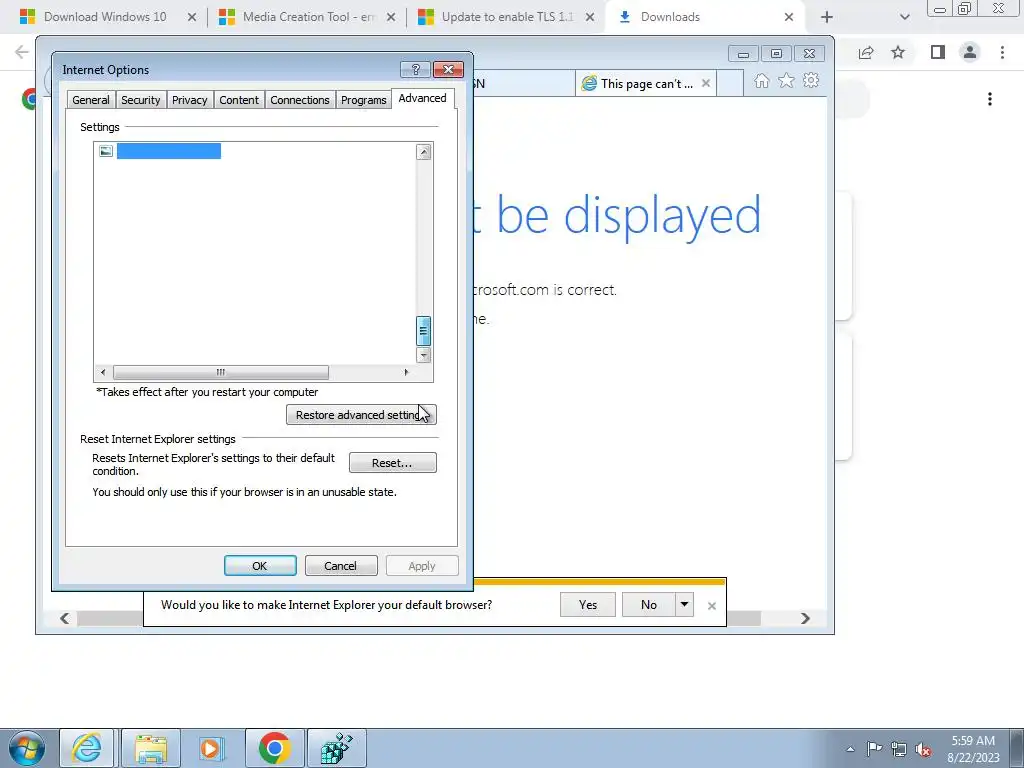Click the Show desktop button on taskbar
Screen dimensions: 1024x768
click(x=1017, y=748)
